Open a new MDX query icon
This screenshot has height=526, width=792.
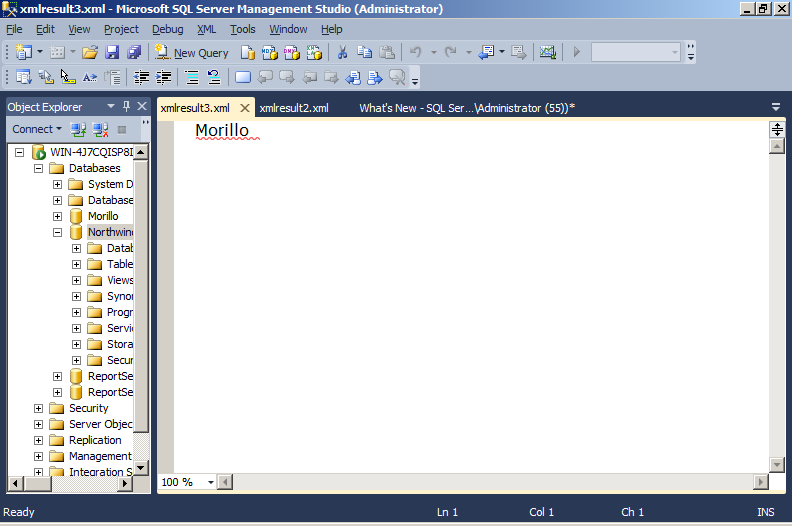(x=270, y=52)
